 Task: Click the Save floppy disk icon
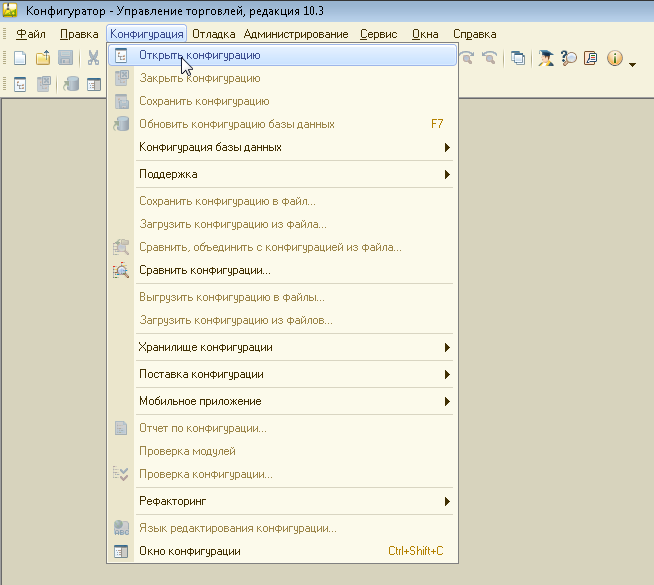tap(65, 58)
